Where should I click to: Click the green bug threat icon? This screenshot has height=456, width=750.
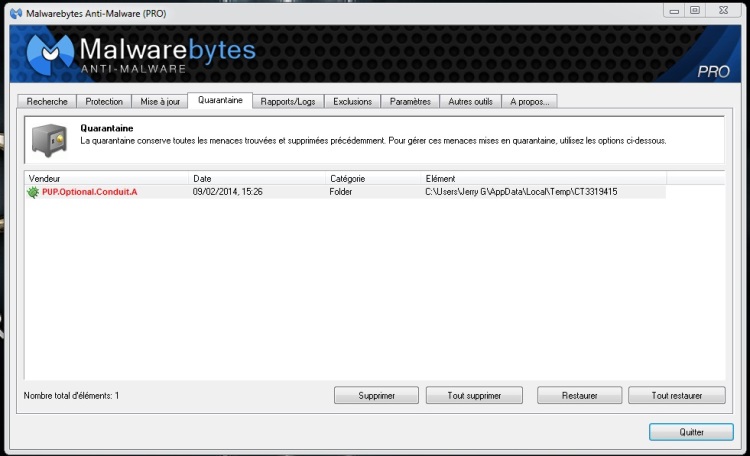[x=33, y=192]
